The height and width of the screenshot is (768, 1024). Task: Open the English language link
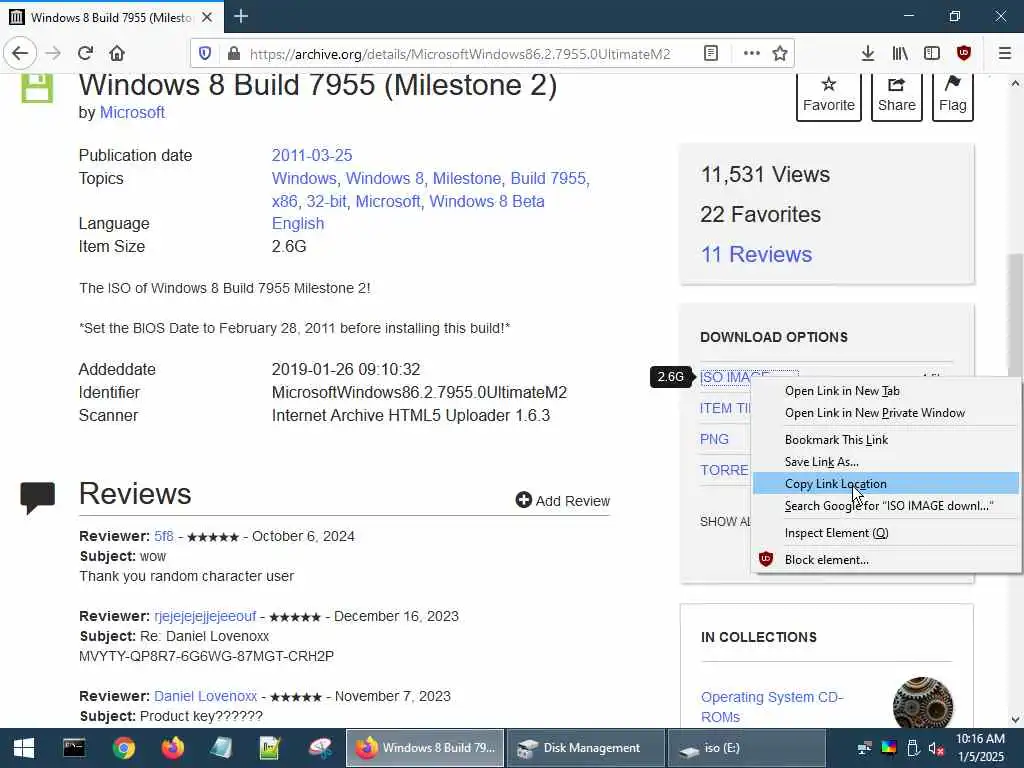(x=298, y=223)
